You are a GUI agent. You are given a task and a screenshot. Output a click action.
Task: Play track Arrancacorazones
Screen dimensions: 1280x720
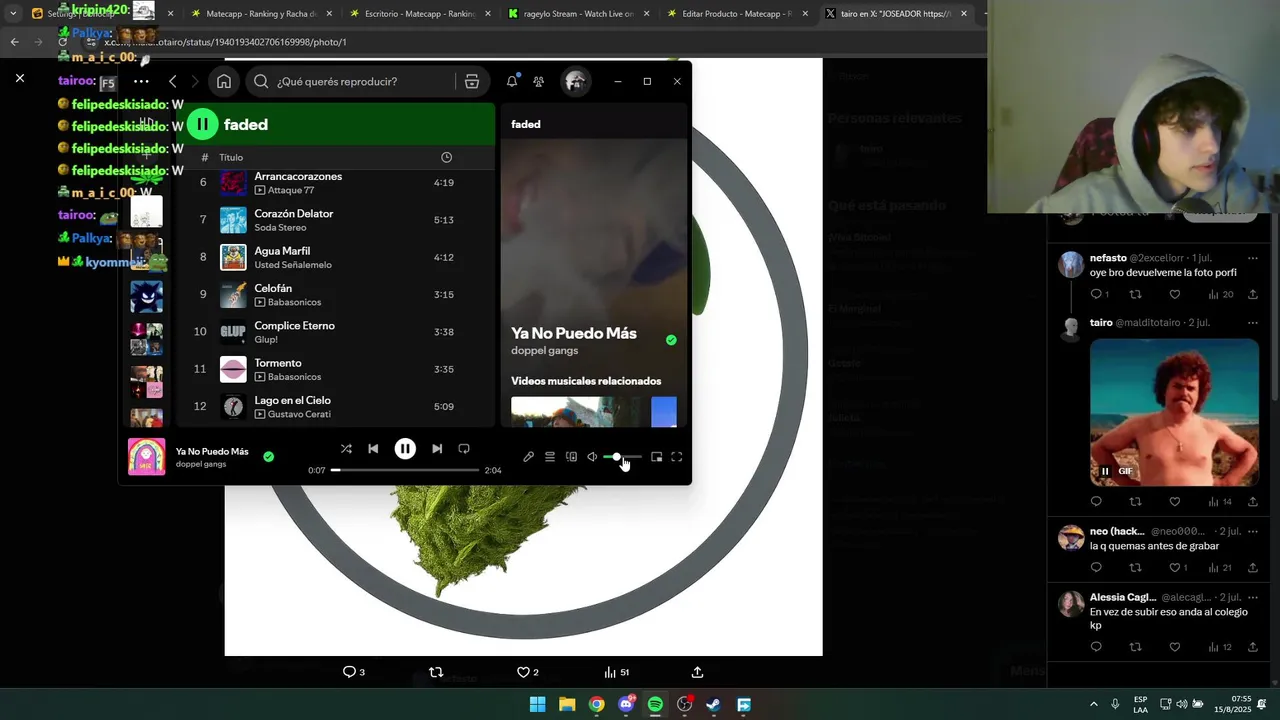(x=298, y=176)
